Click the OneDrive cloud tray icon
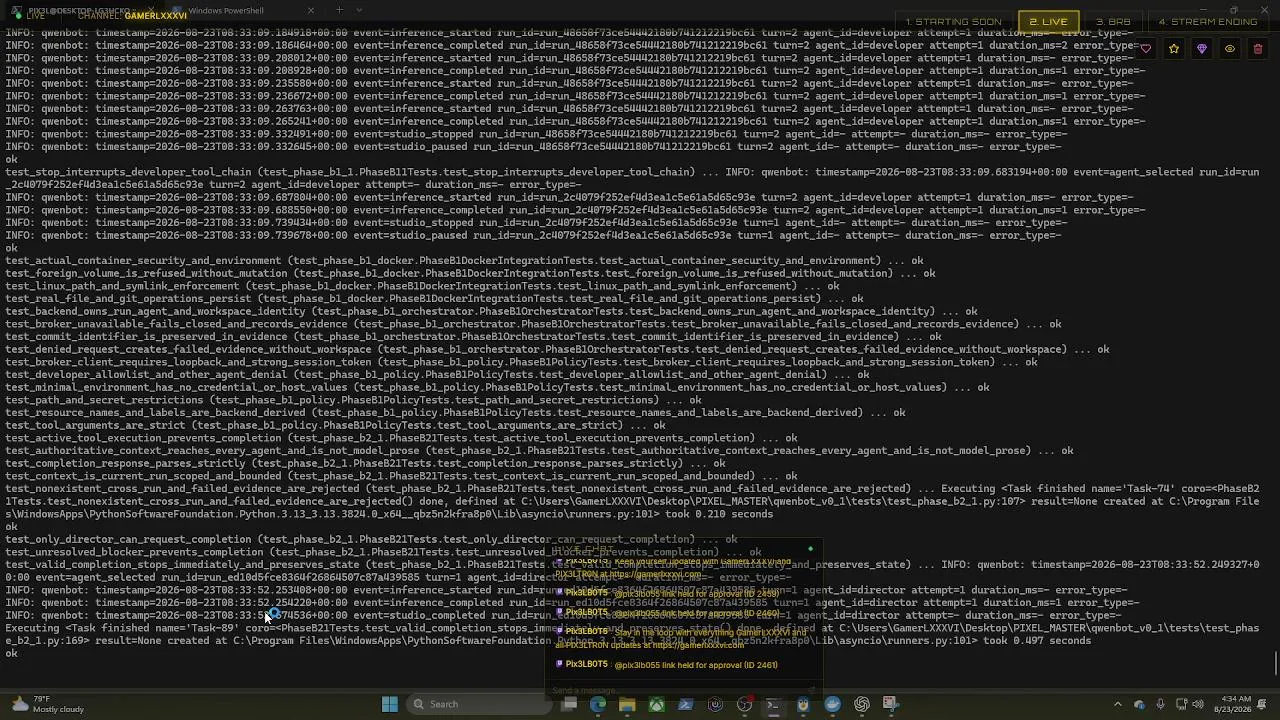The image size is (1280, 720). [1139, 704]
